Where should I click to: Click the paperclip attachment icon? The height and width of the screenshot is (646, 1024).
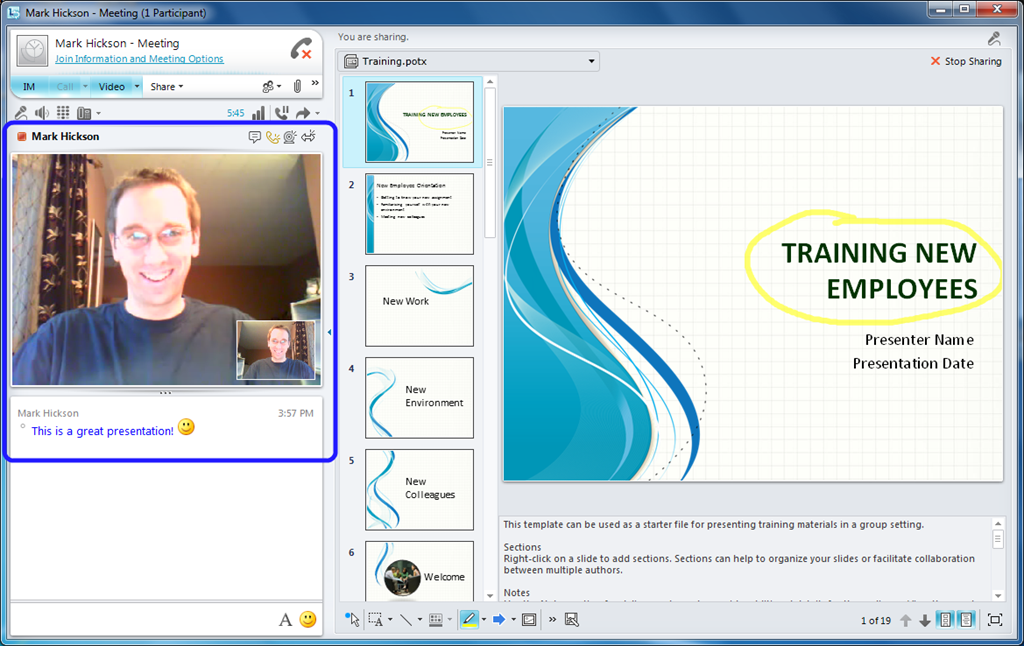pyautogui.click(x=297, y=86)
